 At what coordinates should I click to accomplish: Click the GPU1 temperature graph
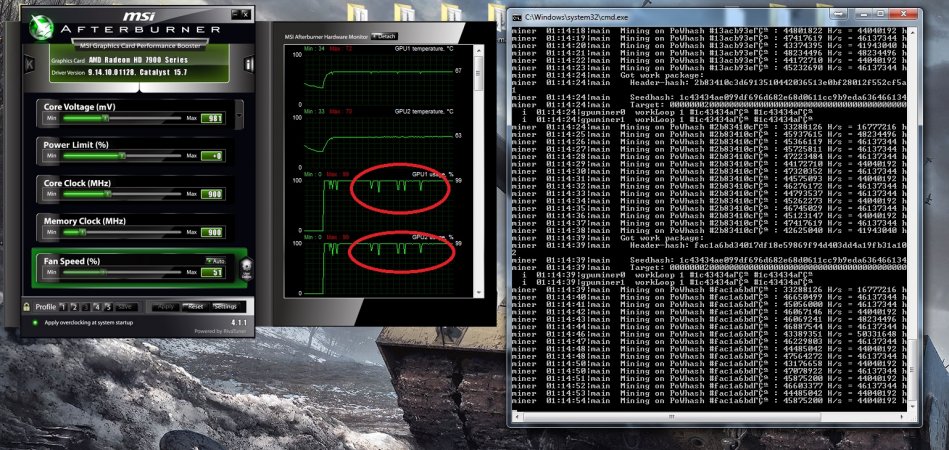click(379, 79)
